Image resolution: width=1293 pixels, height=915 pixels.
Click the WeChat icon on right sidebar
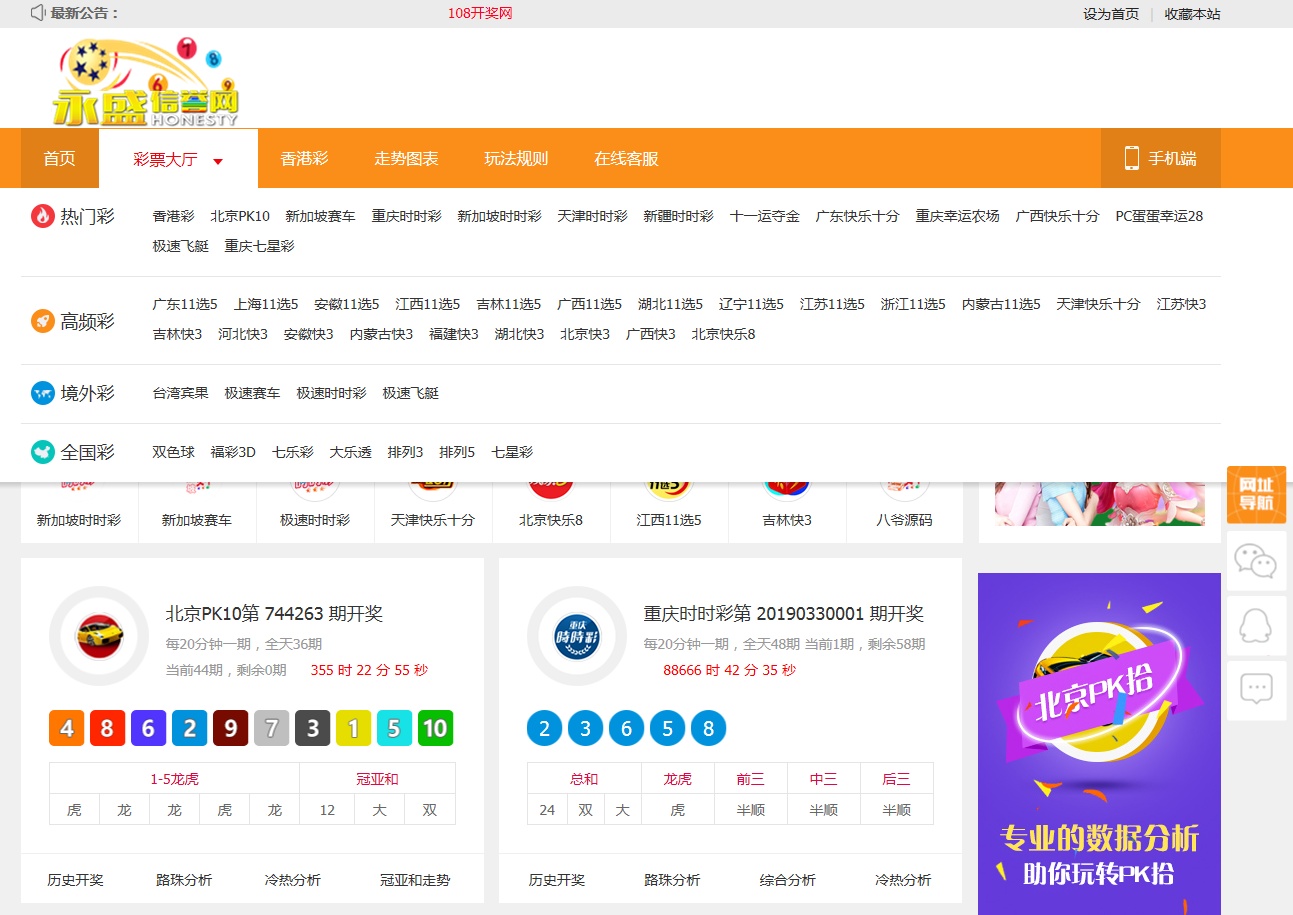pos(1256,561)
